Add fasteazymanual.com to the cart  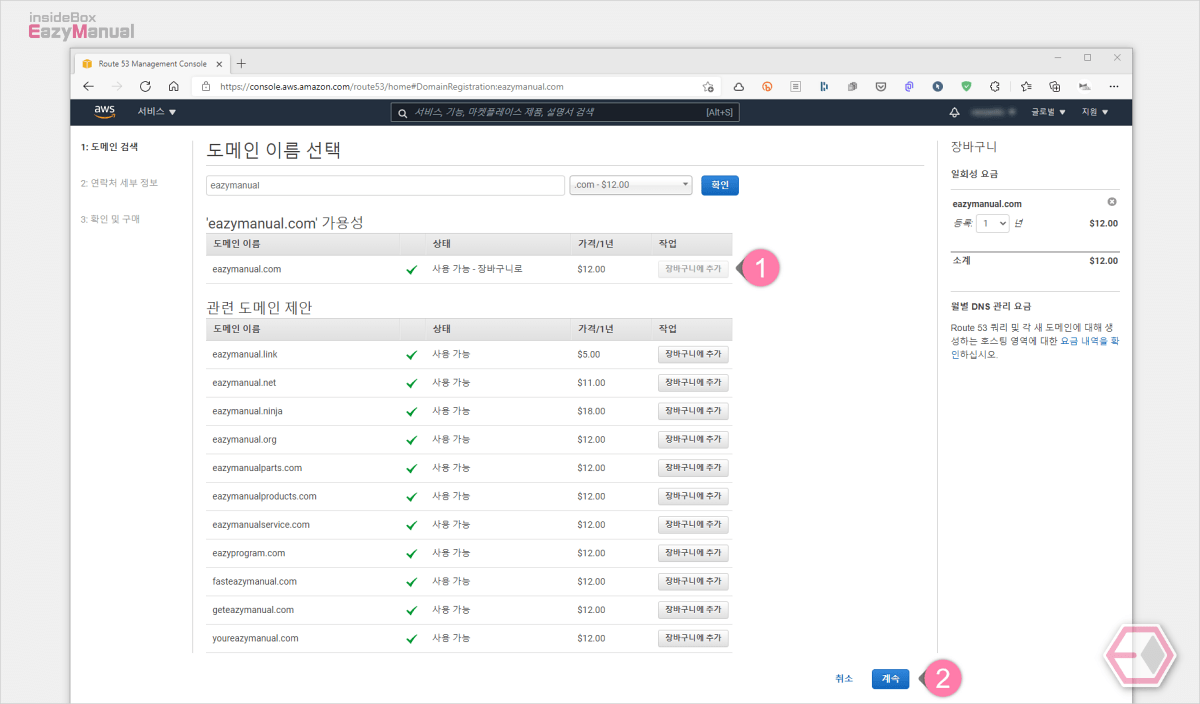click(693, 582)
